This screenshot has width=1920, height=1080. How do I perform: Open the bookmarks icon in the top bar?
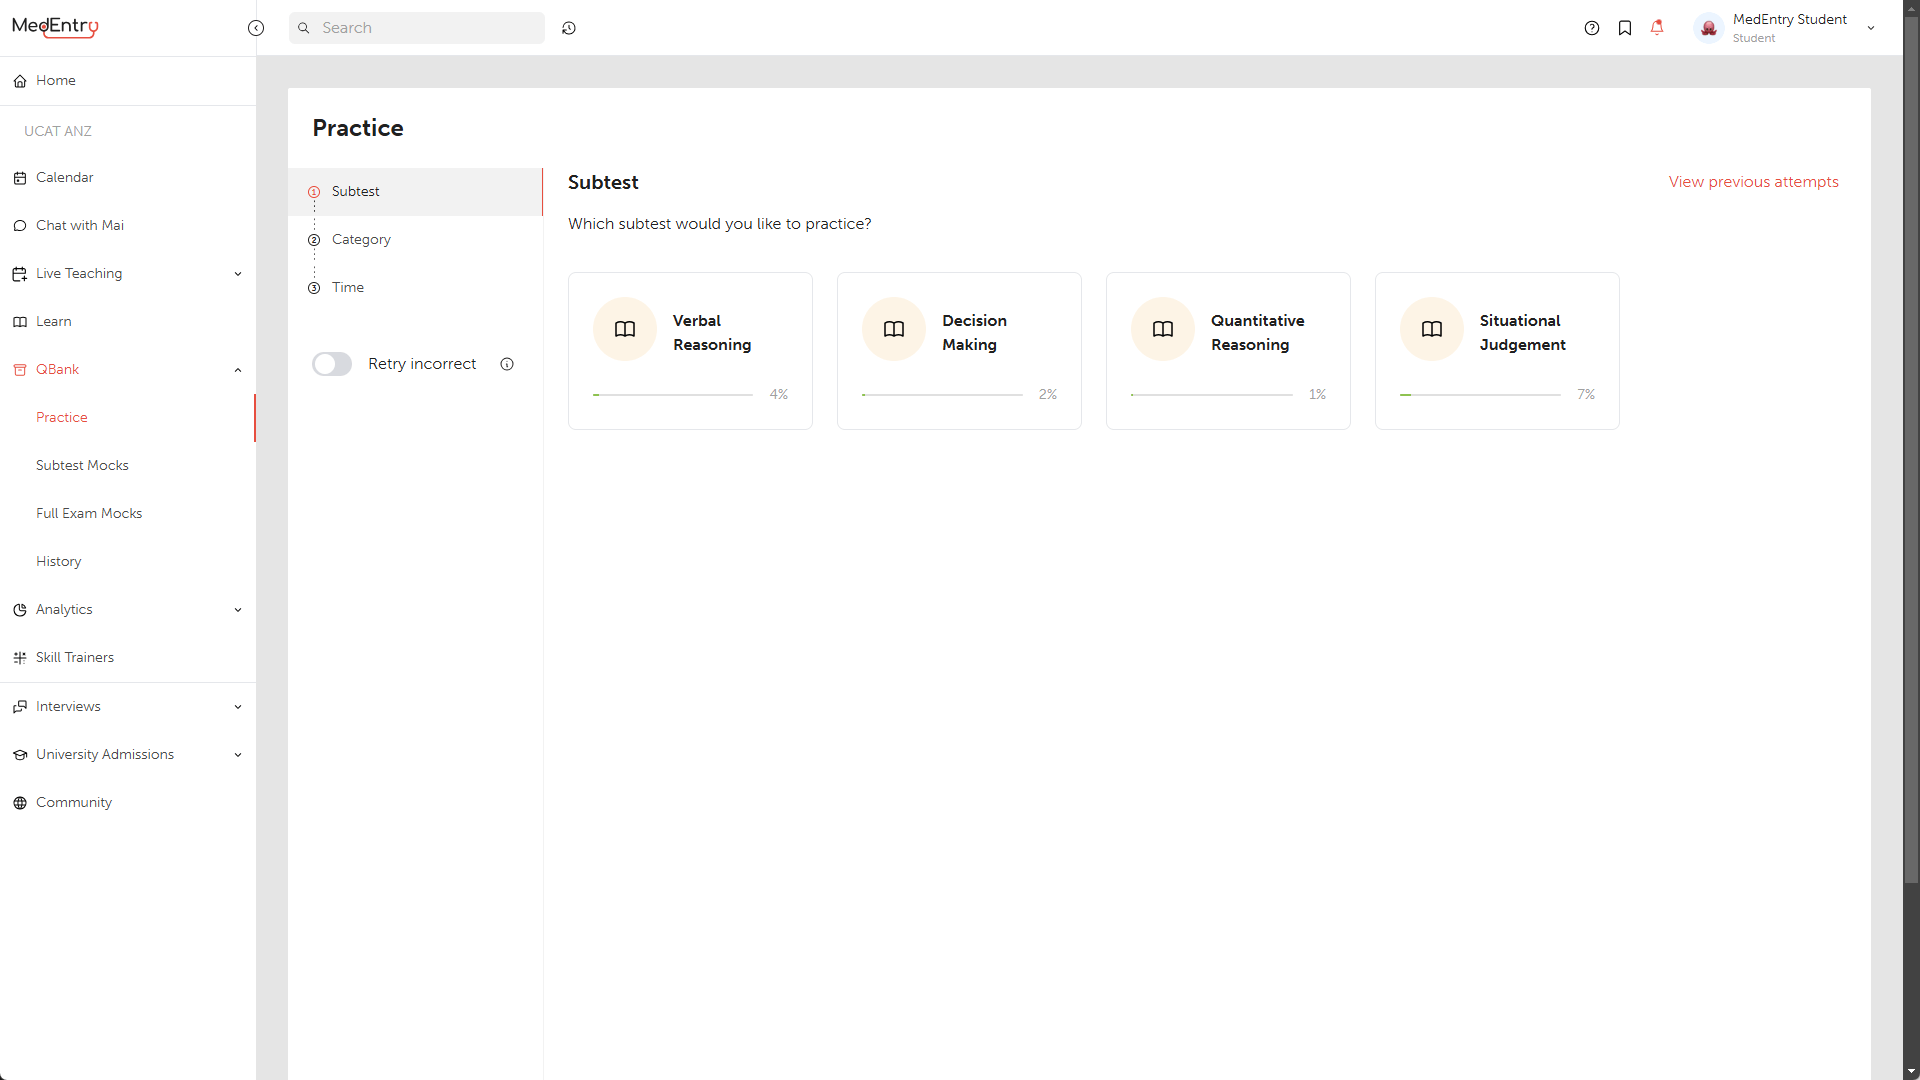click(x=1625, y=27)
